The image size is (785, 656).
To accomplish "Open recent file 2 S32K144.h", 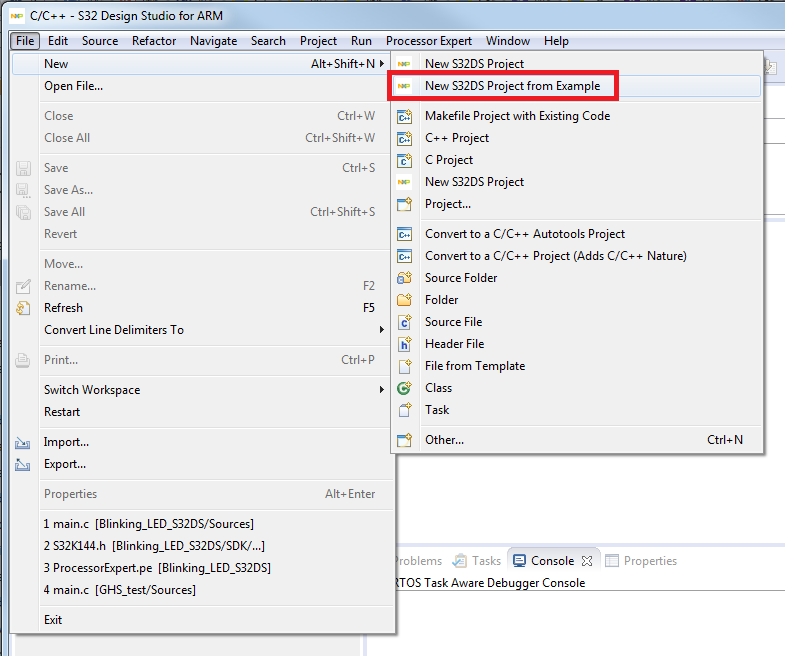I will (200, 546).
